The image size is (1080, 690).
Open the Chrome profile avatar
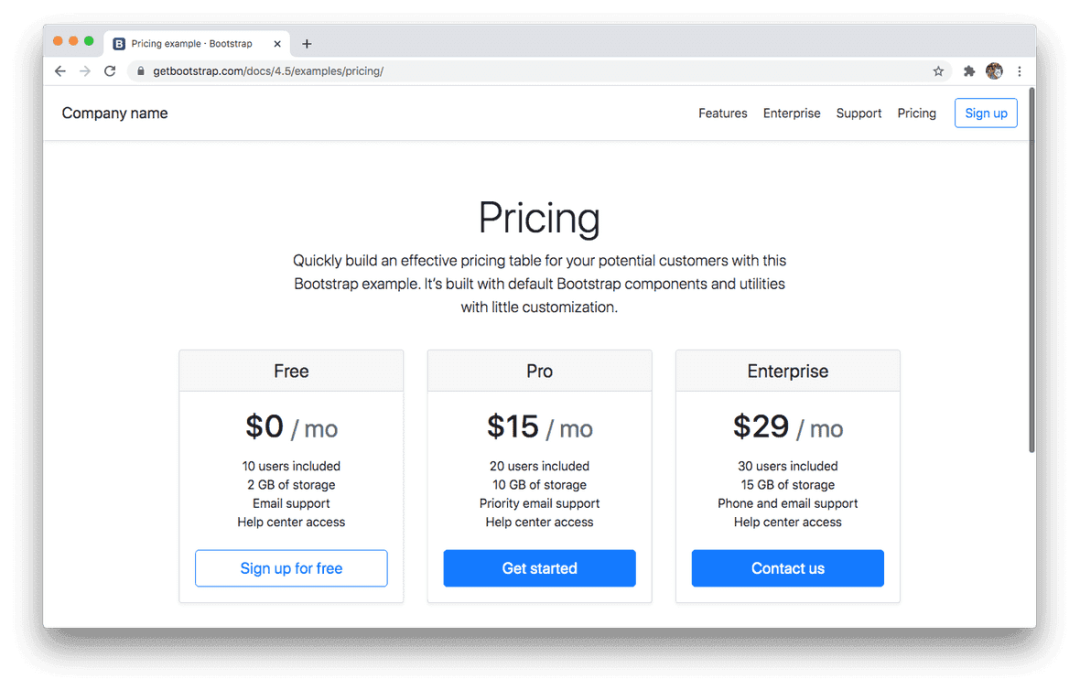[x=994, y=71]
